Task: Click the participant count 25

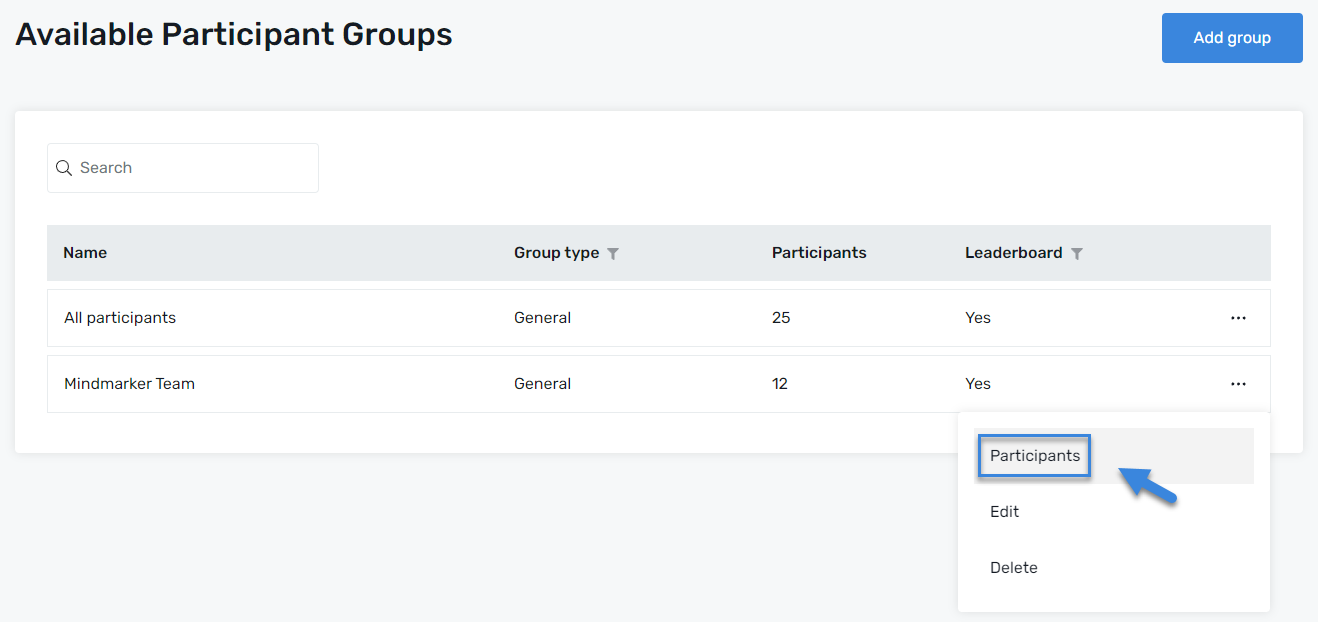Action: point(781,318)
